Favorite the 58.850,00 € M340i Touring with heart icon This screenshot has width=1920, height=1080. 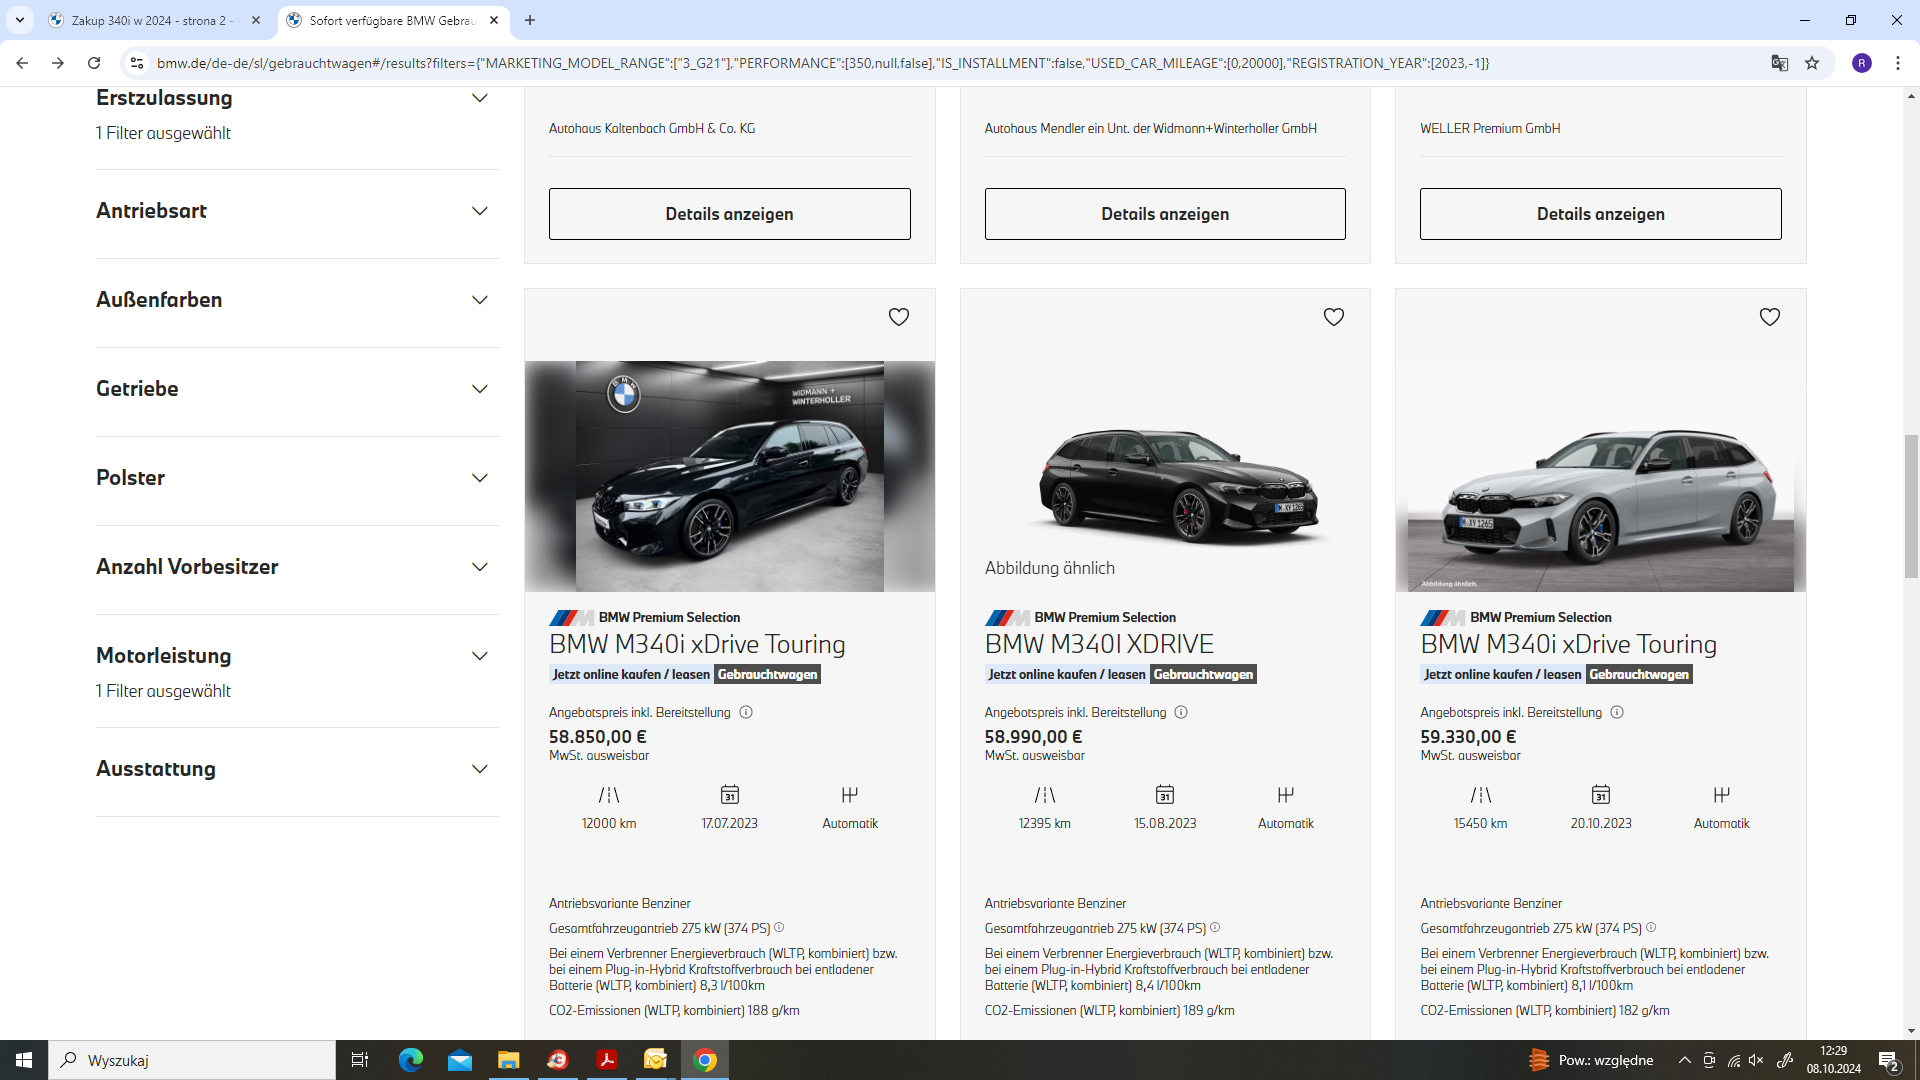[899, 317]
